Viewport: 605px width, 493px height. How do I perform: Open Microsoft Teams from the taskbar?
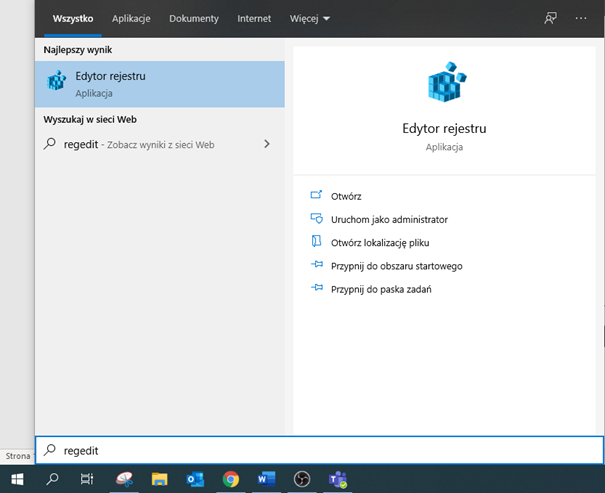click(x=337, y=479)
